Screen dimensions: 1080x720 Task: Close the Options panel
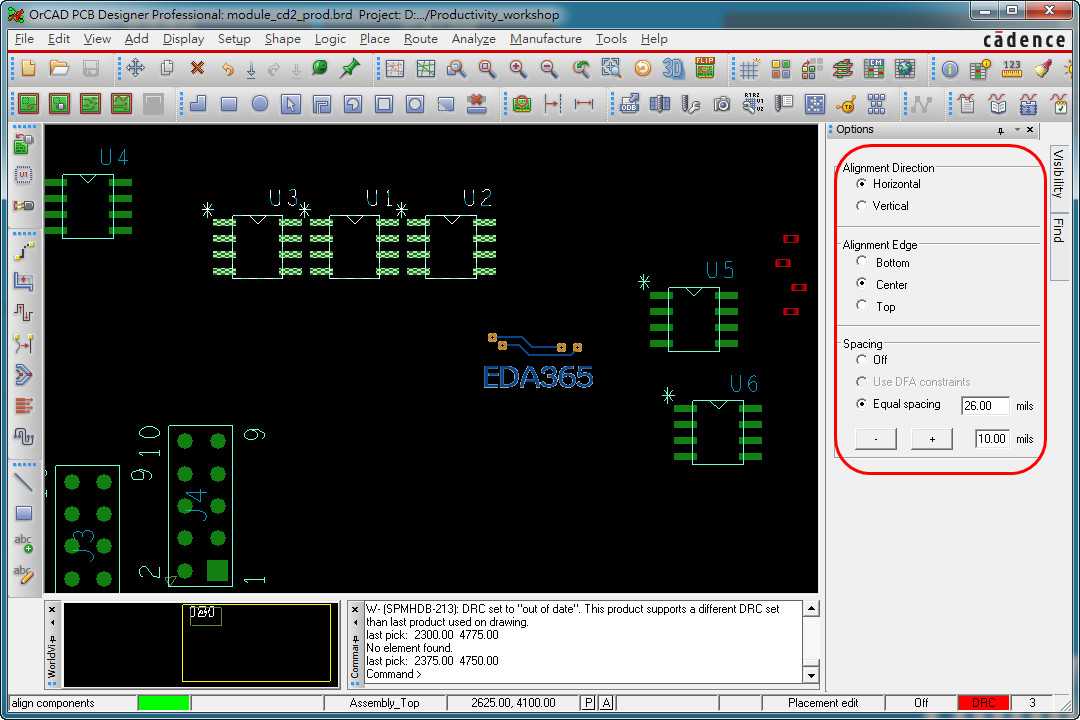1030,130
